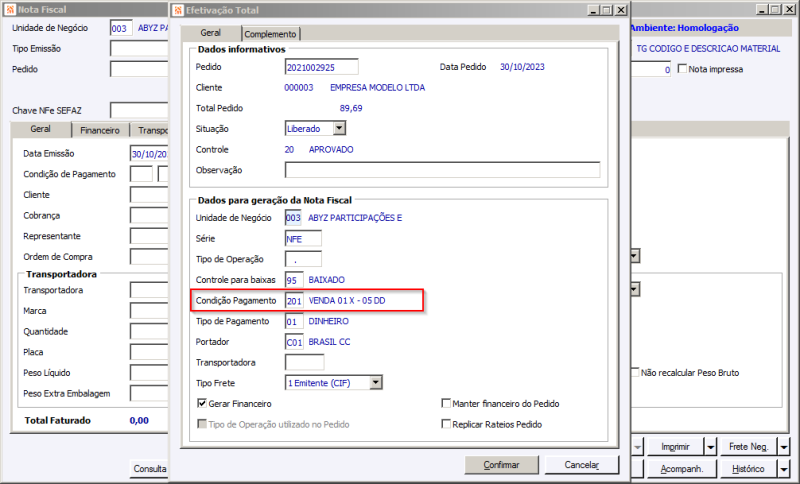800x484 pixels.
Task: Click the Chave NFe SEFAZ field
Action: pyautogui.click(x=139, y=110)
